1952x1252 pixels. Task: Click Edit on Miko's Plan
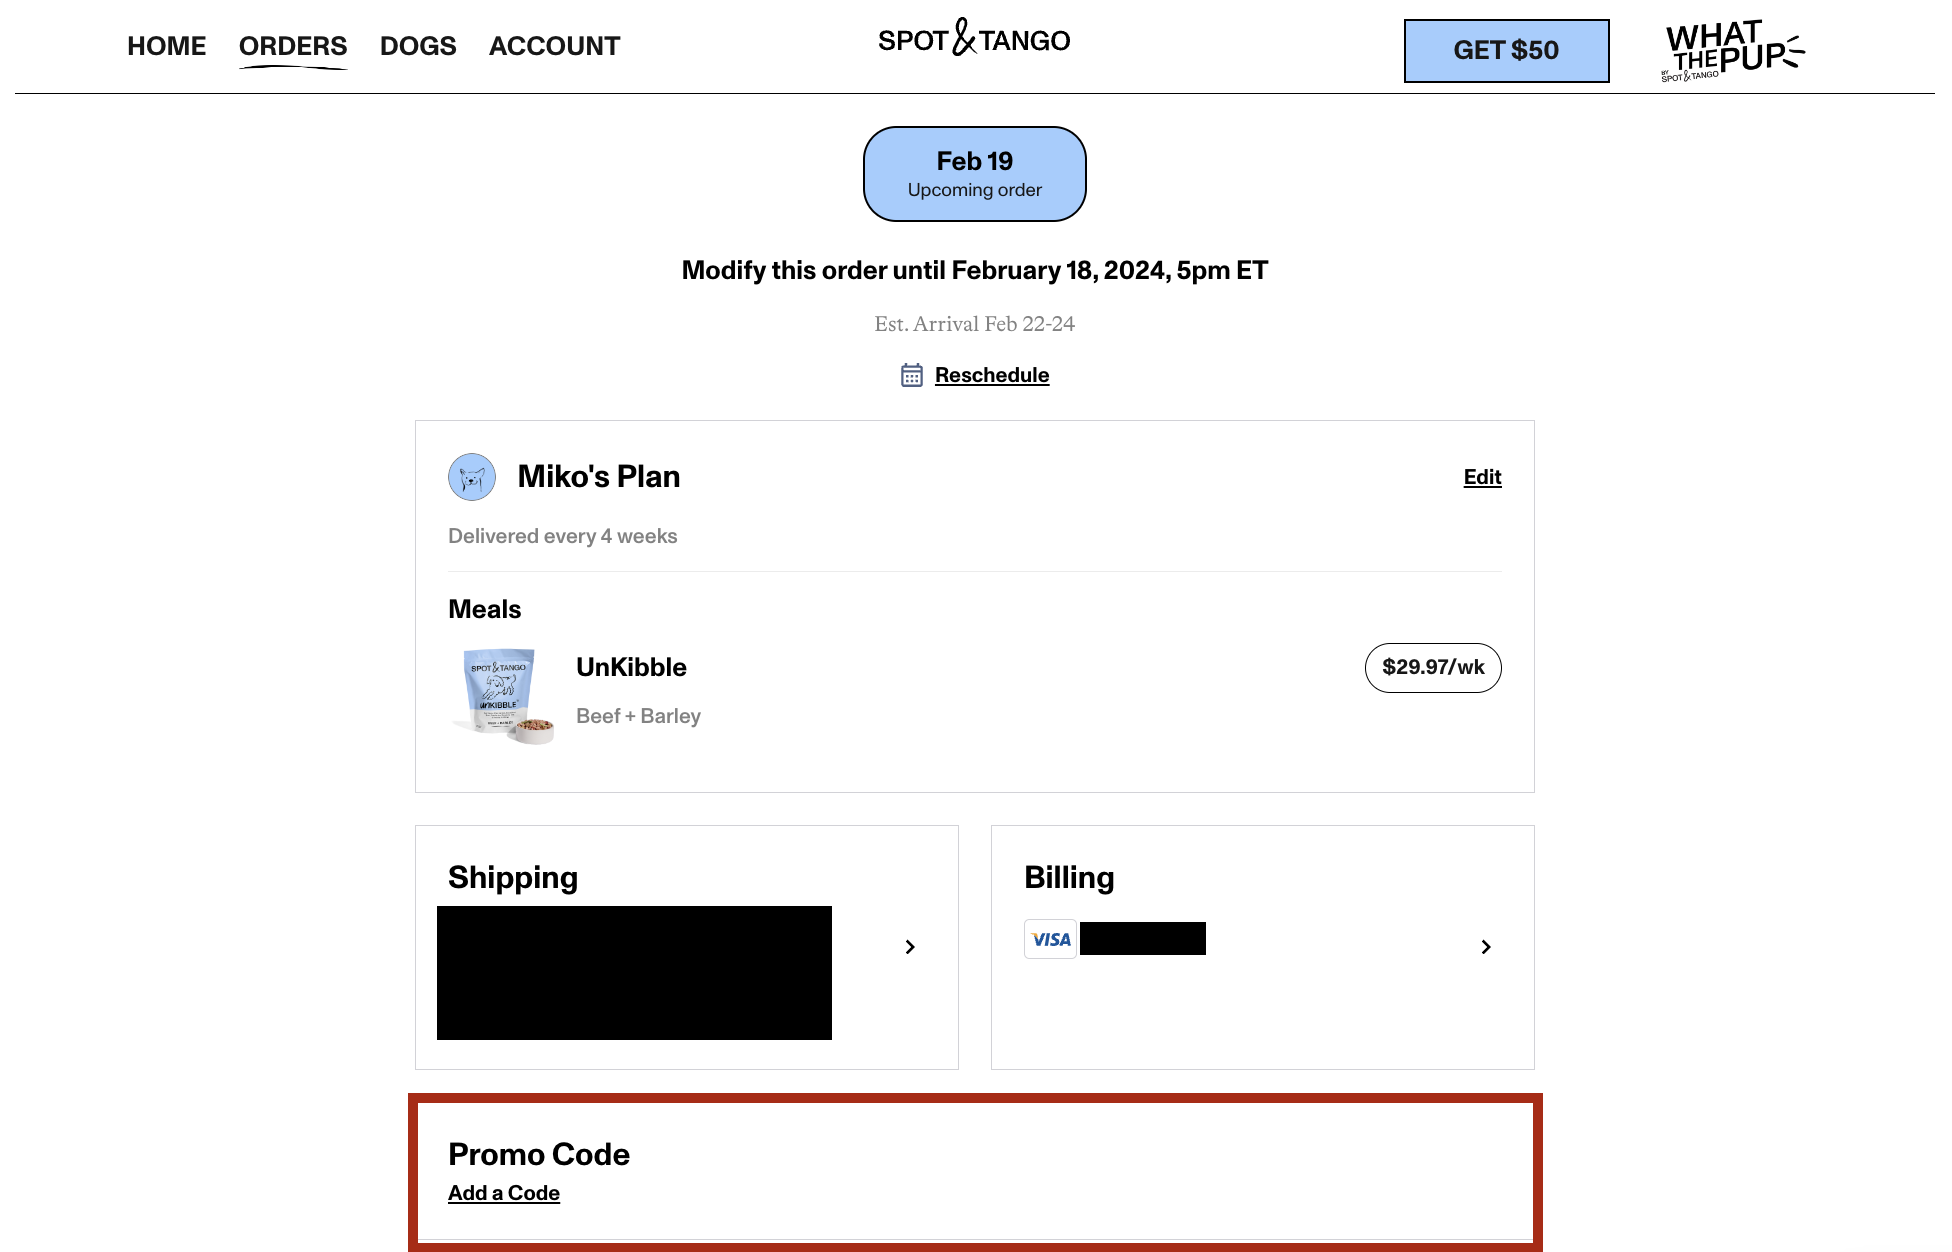[x=1482, y=477]
